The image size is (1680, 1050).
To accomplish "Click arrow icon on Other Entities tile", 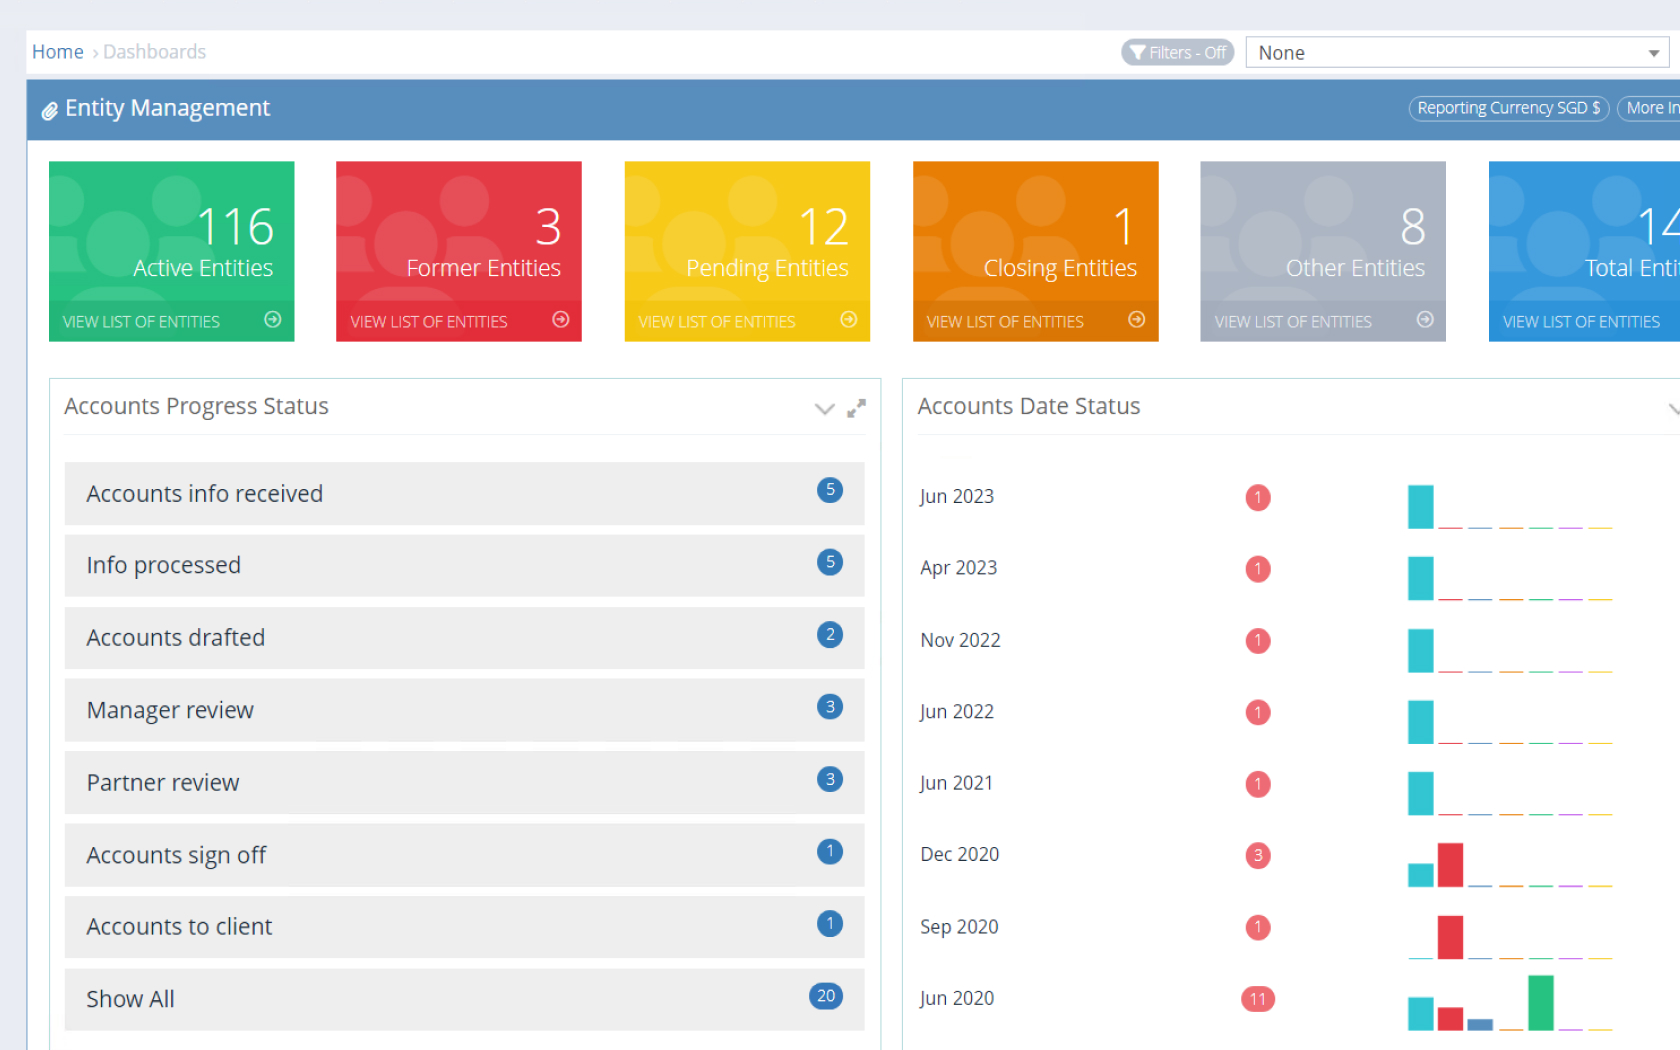I will [1424, 320].
